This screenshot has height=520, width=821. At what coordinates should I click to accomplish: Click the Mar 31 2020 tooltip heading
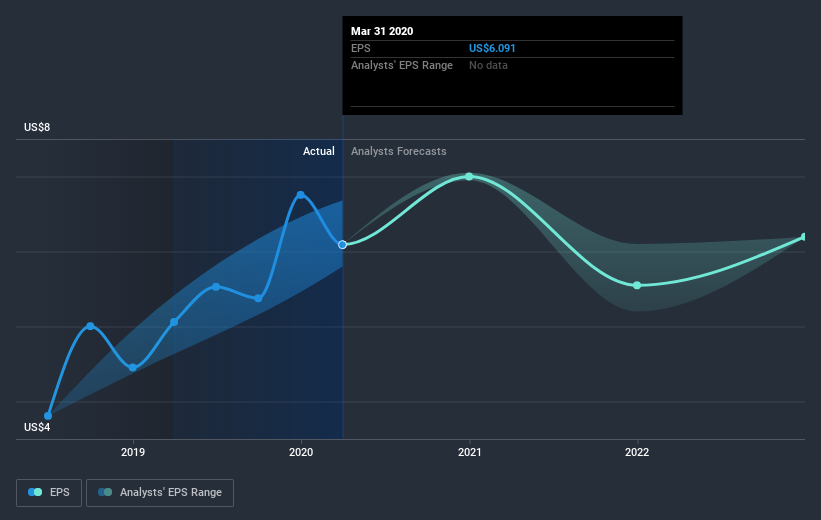pos(382,31)
